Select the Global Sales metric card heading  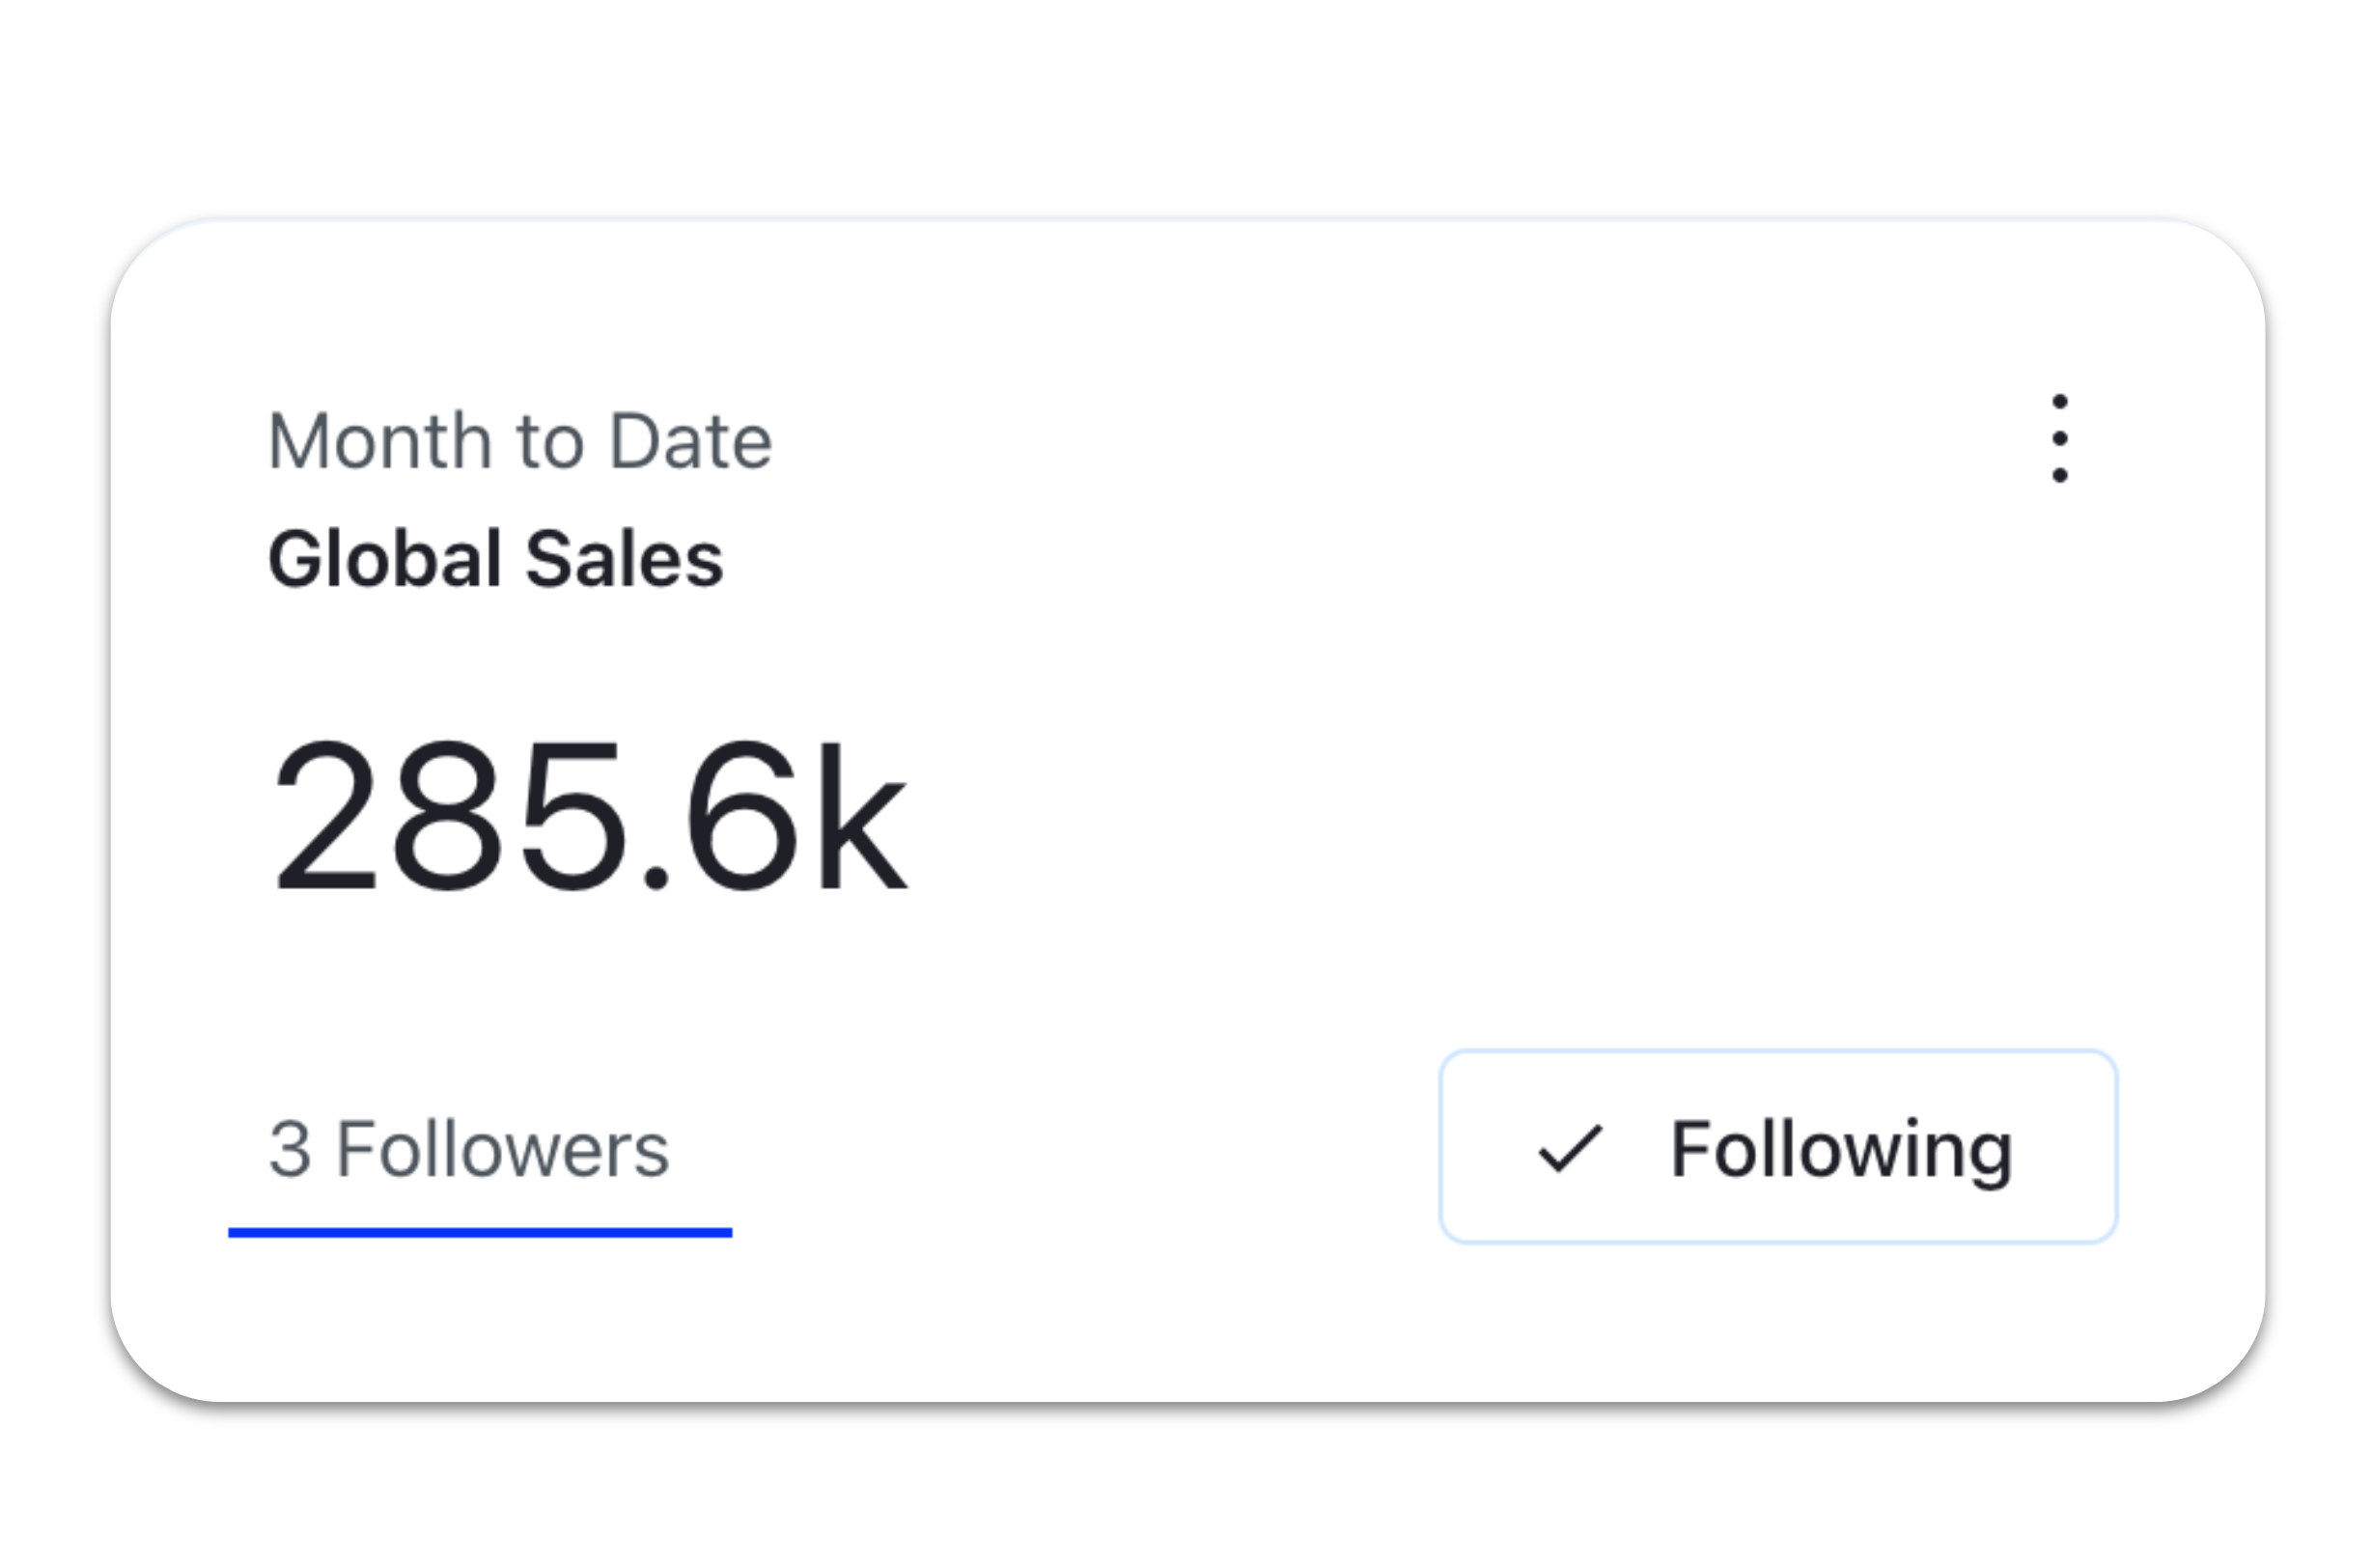[x=495, y=559]
